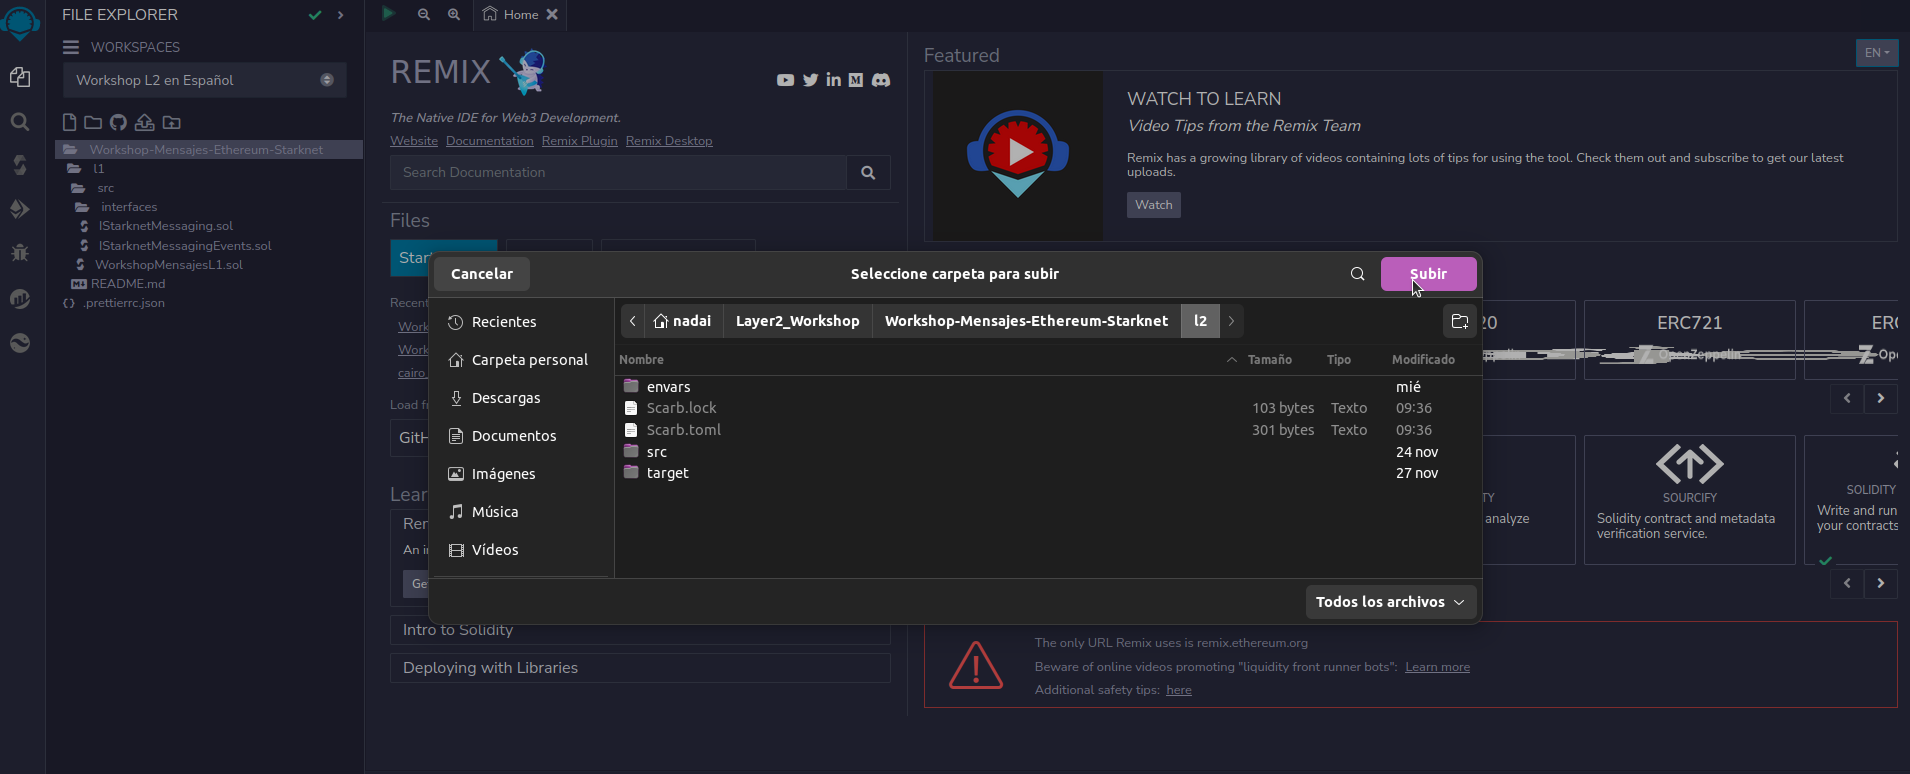This screenshot has width=1910, height=774.
Task: Sort by the Nombre column header
Action: click(x=641, y=360)
